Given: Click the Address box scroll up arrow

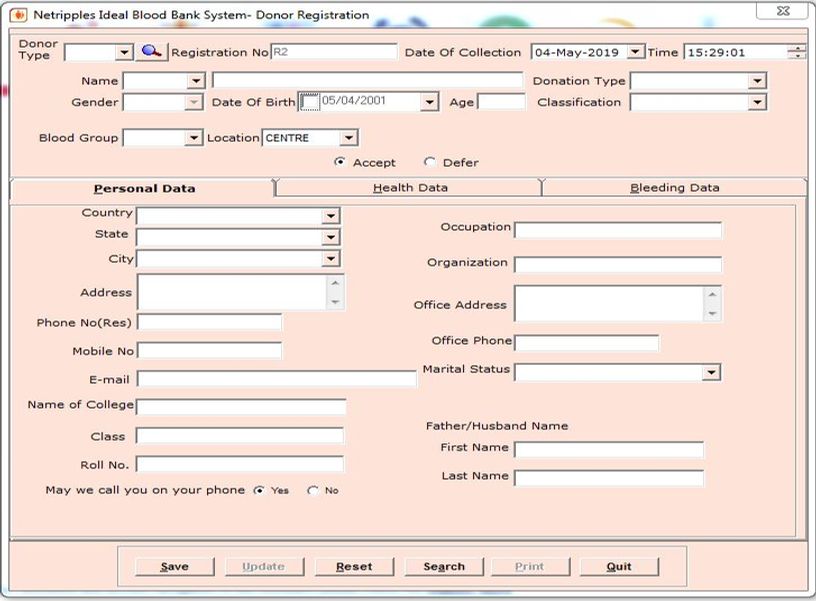Looking at the screenshot, I should 335,283.
